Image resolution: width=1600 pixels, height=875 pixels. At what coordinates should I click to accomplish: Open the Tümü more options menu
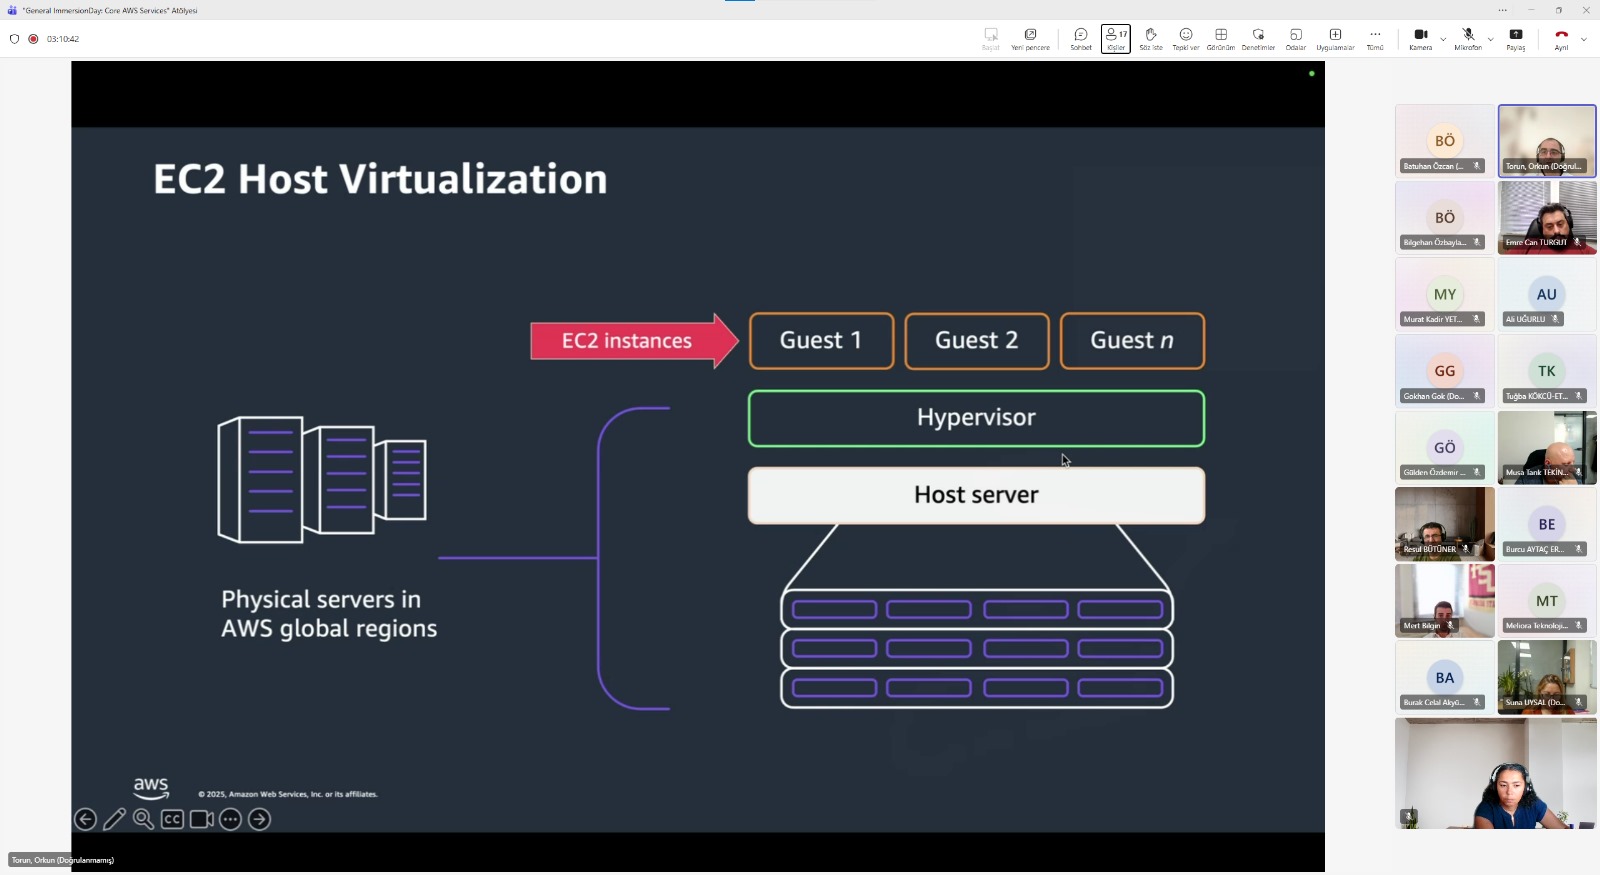point(1375,38)
